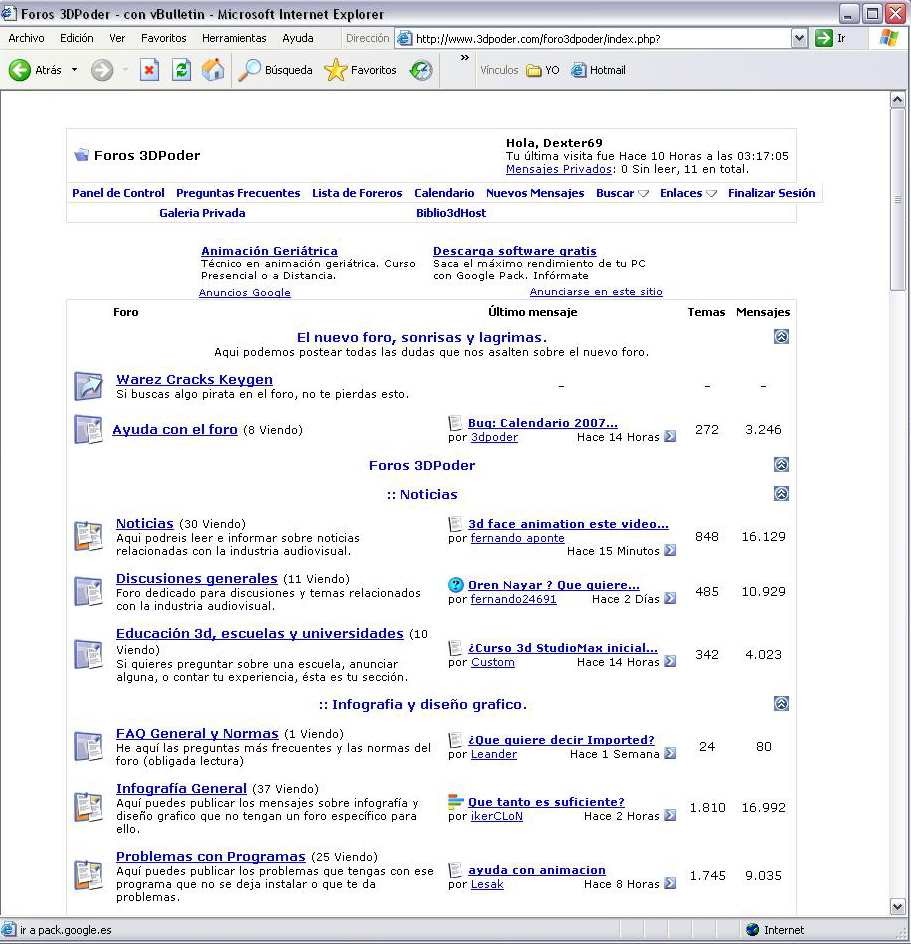This screenshot has width=911, height=944.
Task: Open the Archivo menu
Action: coord(26,38)
